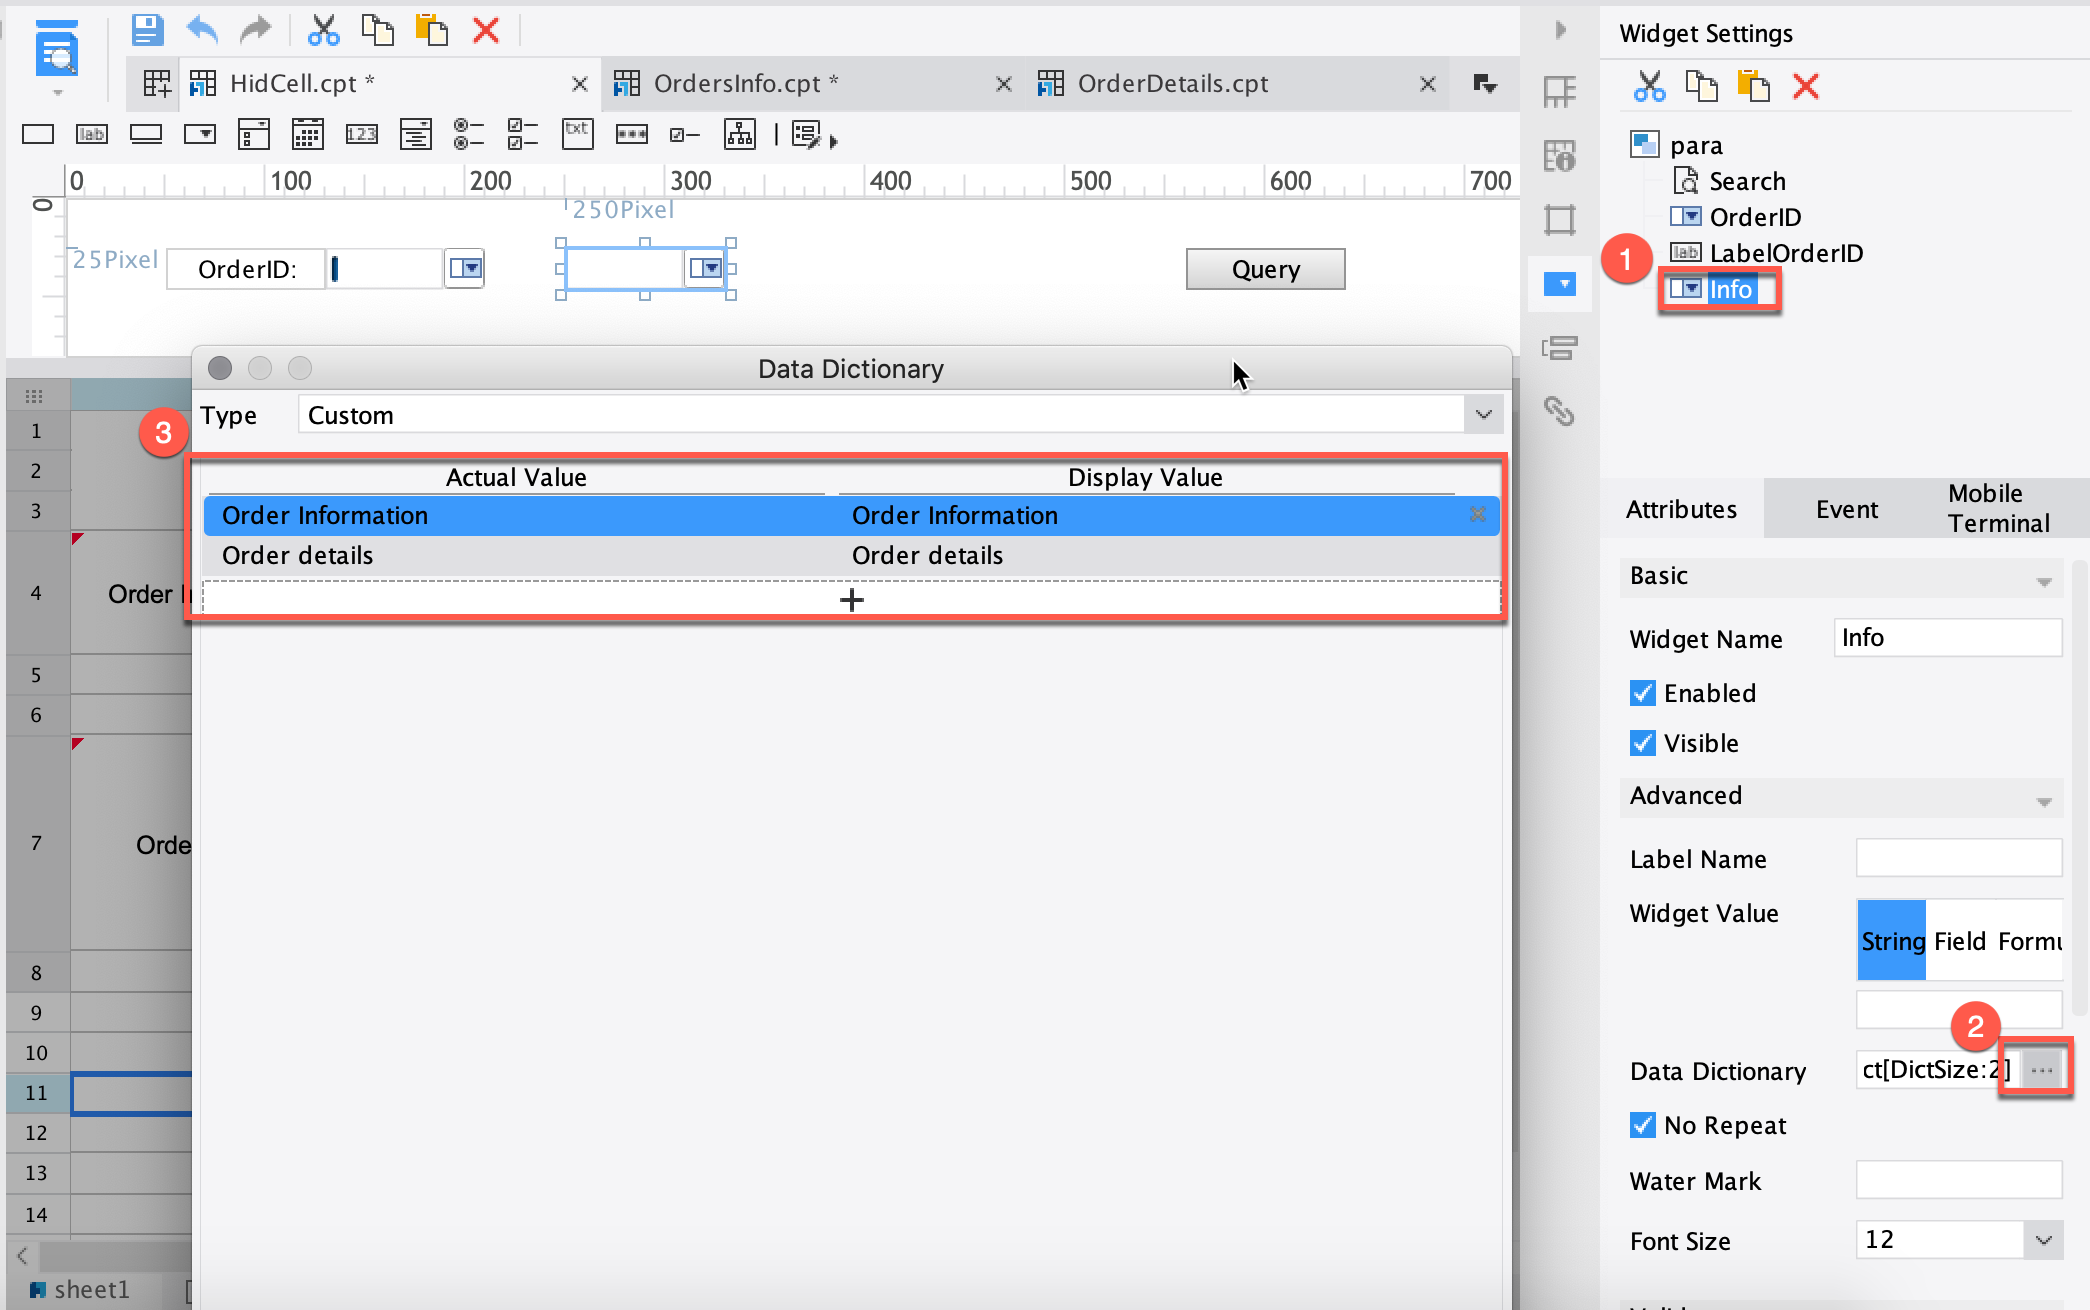Disable the No Repeat option
Image resolution: width=2090 pixels, height=1310 pixels.
(x=1641, y=1124)
